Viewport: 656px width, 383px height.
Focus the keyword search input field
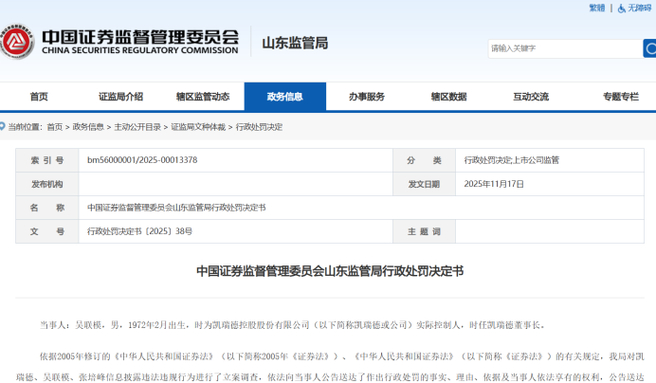(x=565, y=49)
